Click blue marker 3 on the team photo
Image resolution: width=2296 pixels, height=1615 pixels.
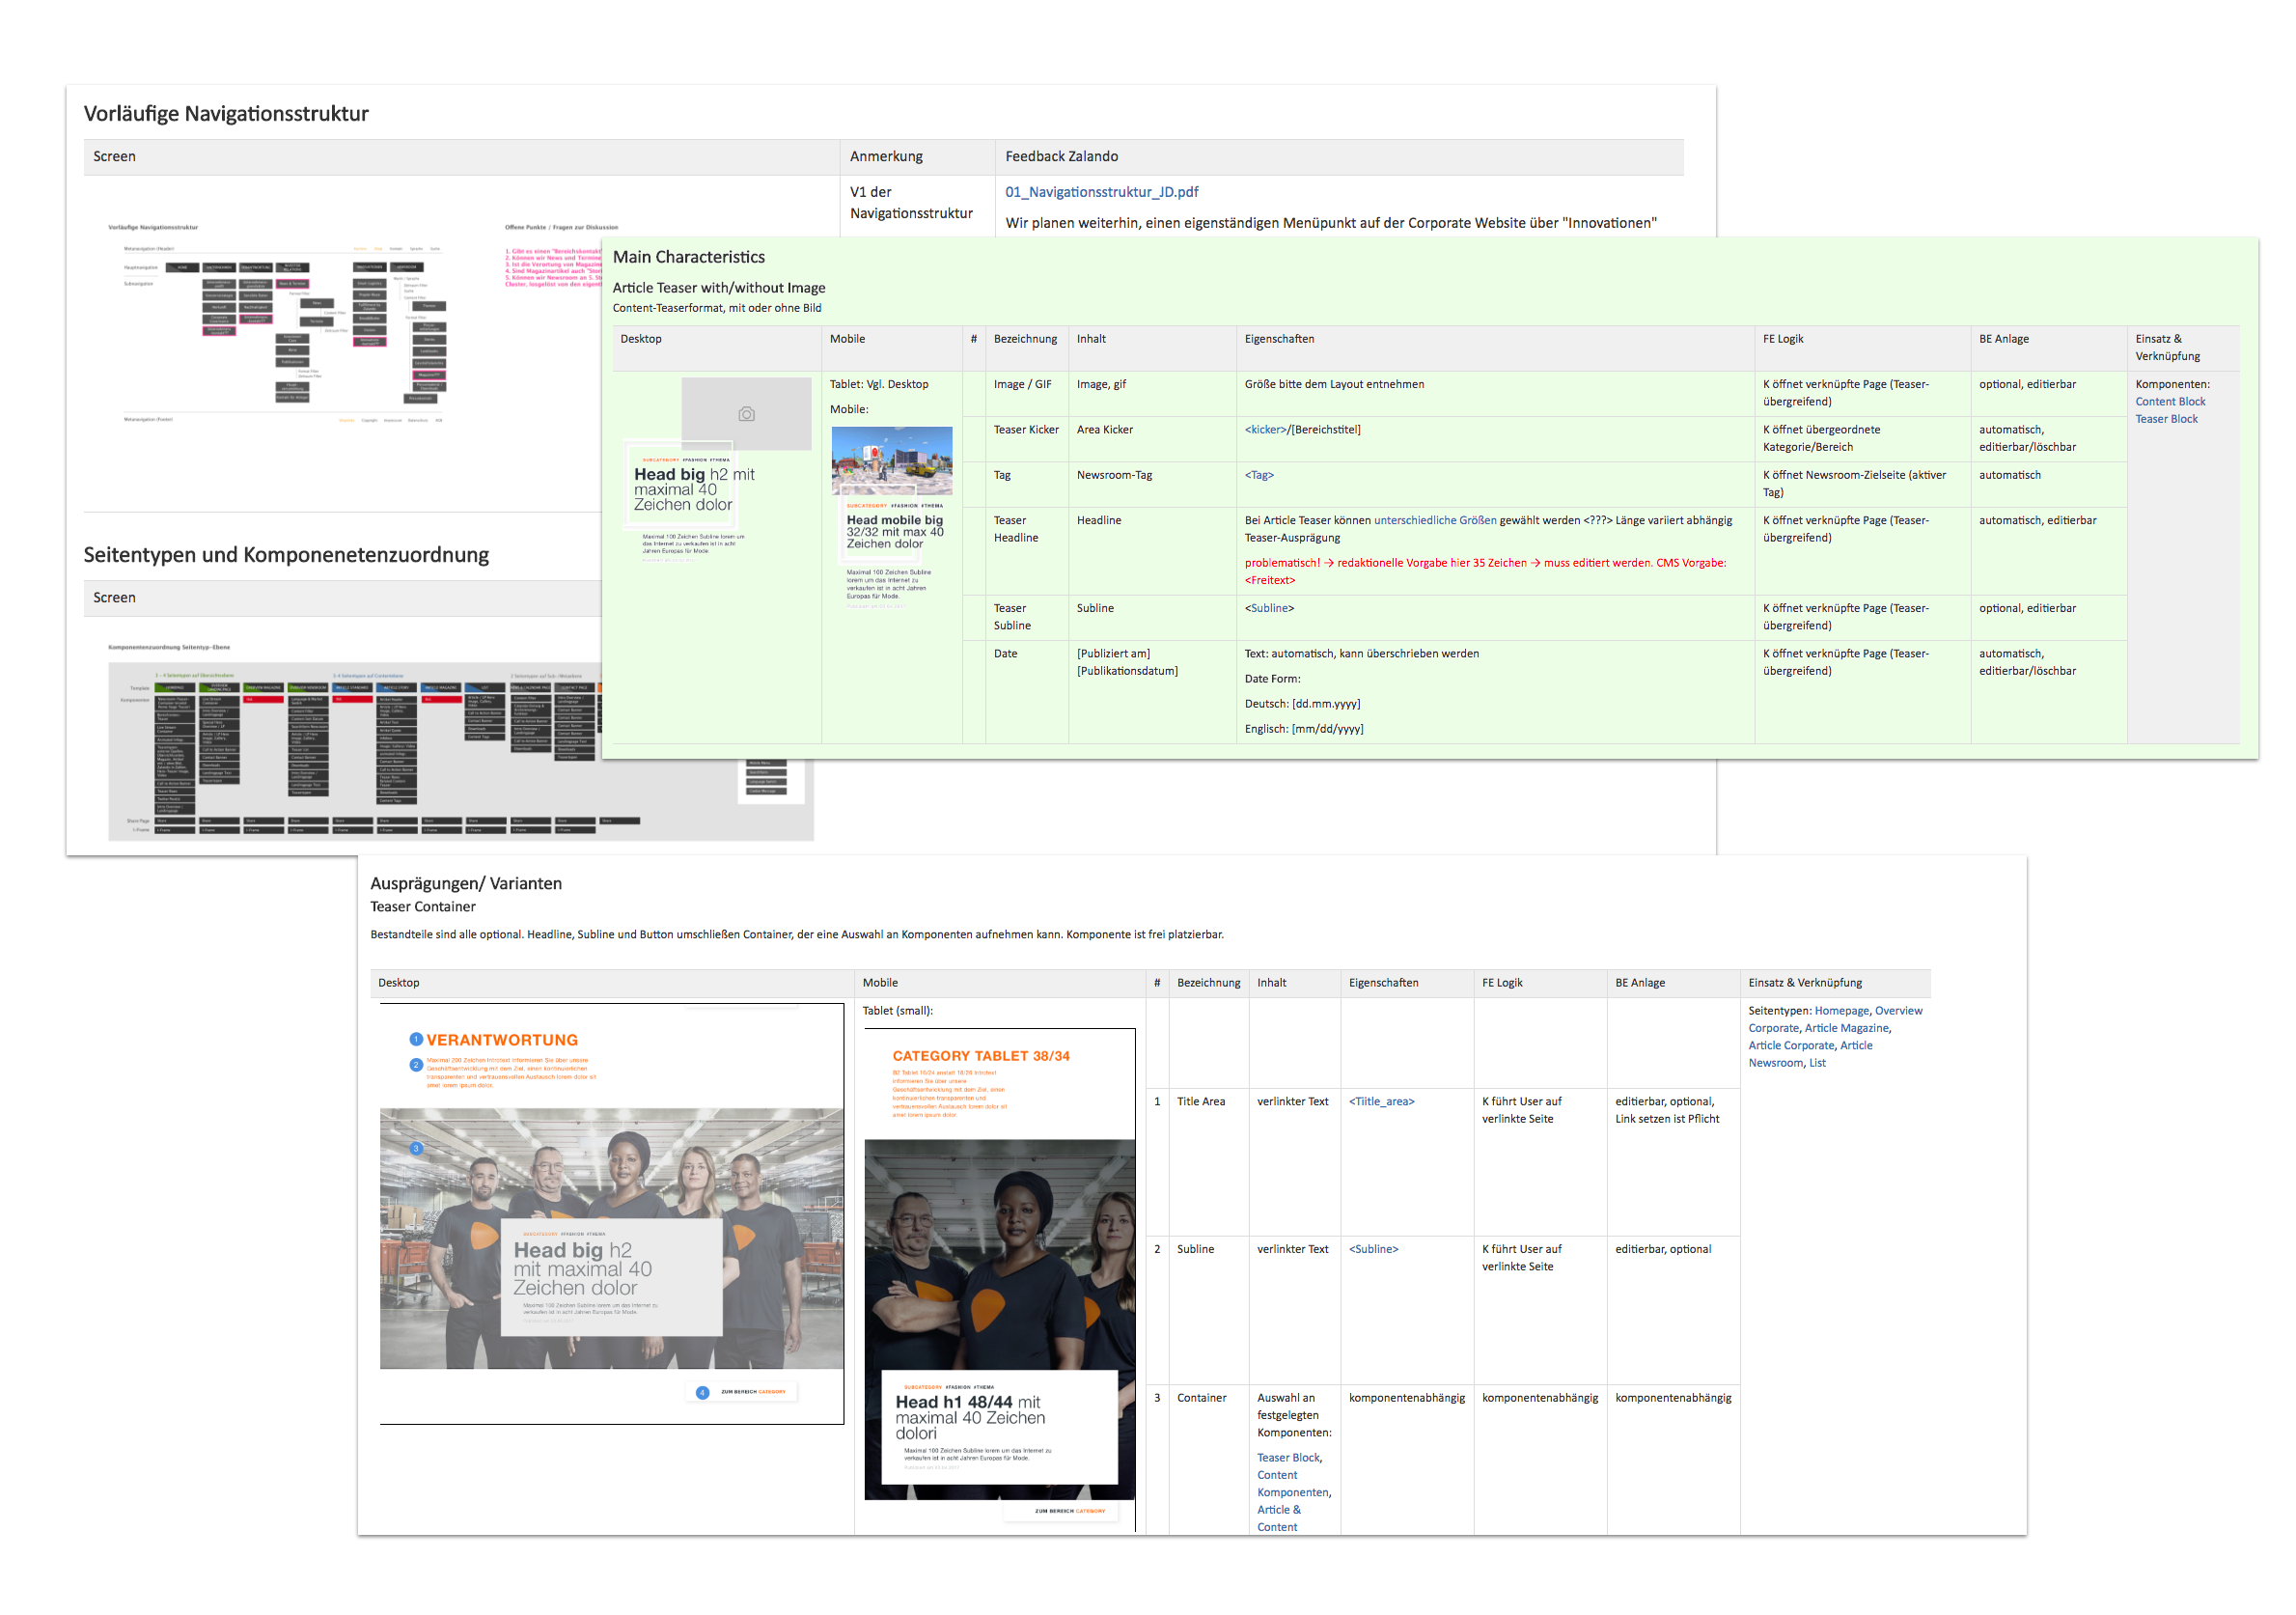[416, 1148]
